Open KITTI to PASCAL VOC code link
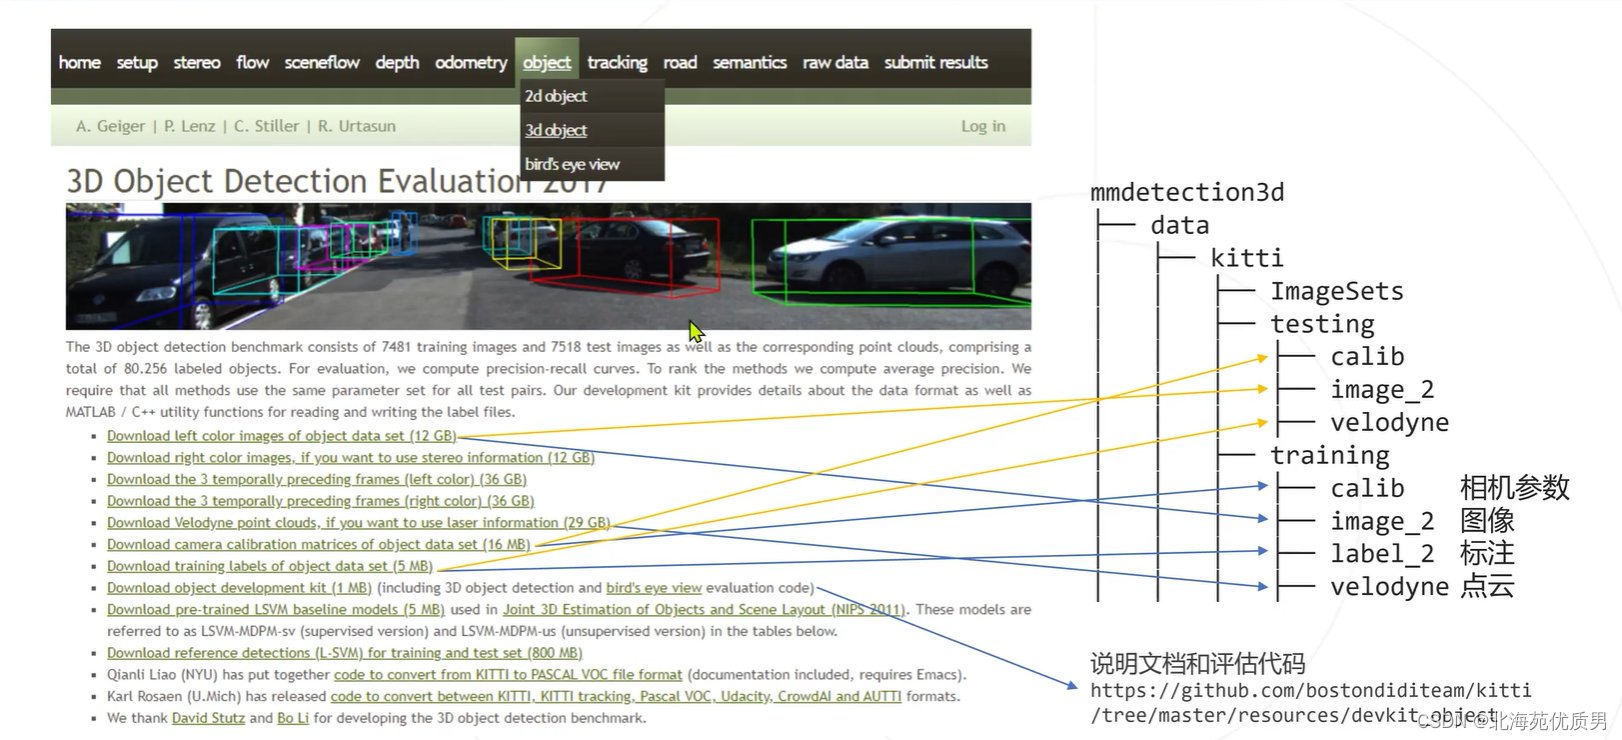This screenshot has width=1622, height=740. tap(508, 675)
